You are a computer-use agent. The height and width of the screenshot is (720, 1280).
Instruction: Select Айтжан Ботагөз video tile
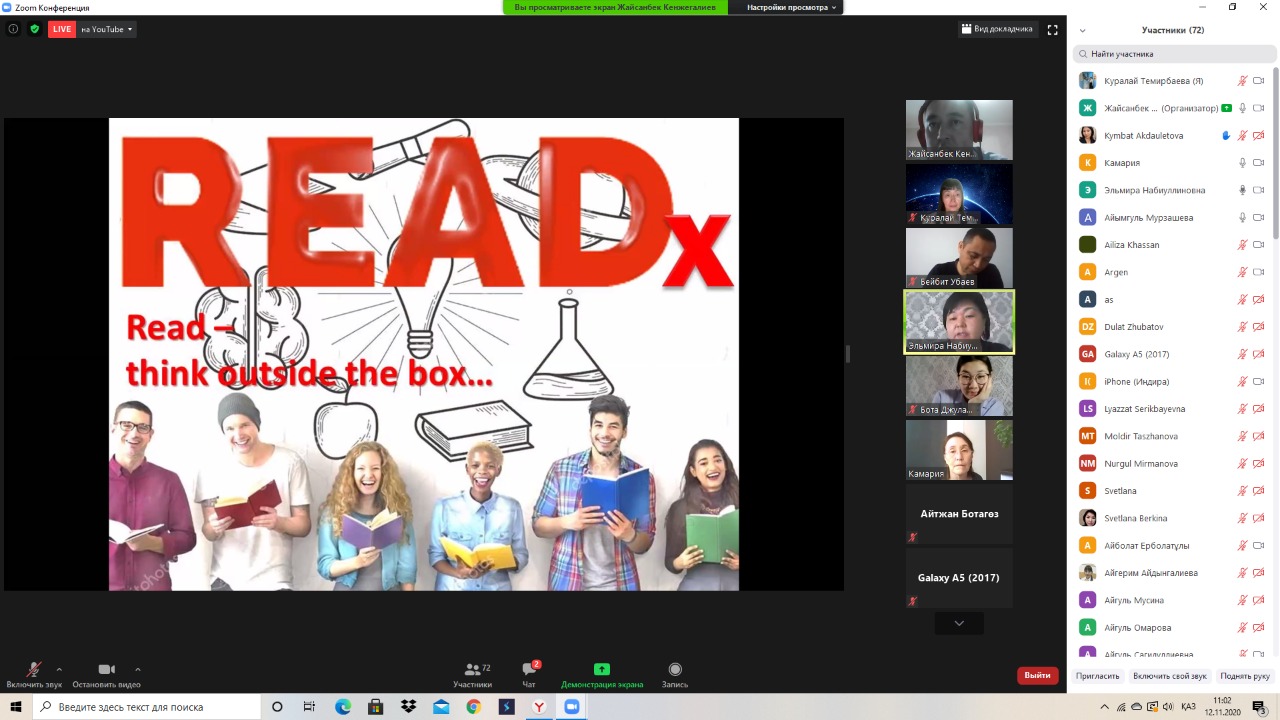[959, 514]
